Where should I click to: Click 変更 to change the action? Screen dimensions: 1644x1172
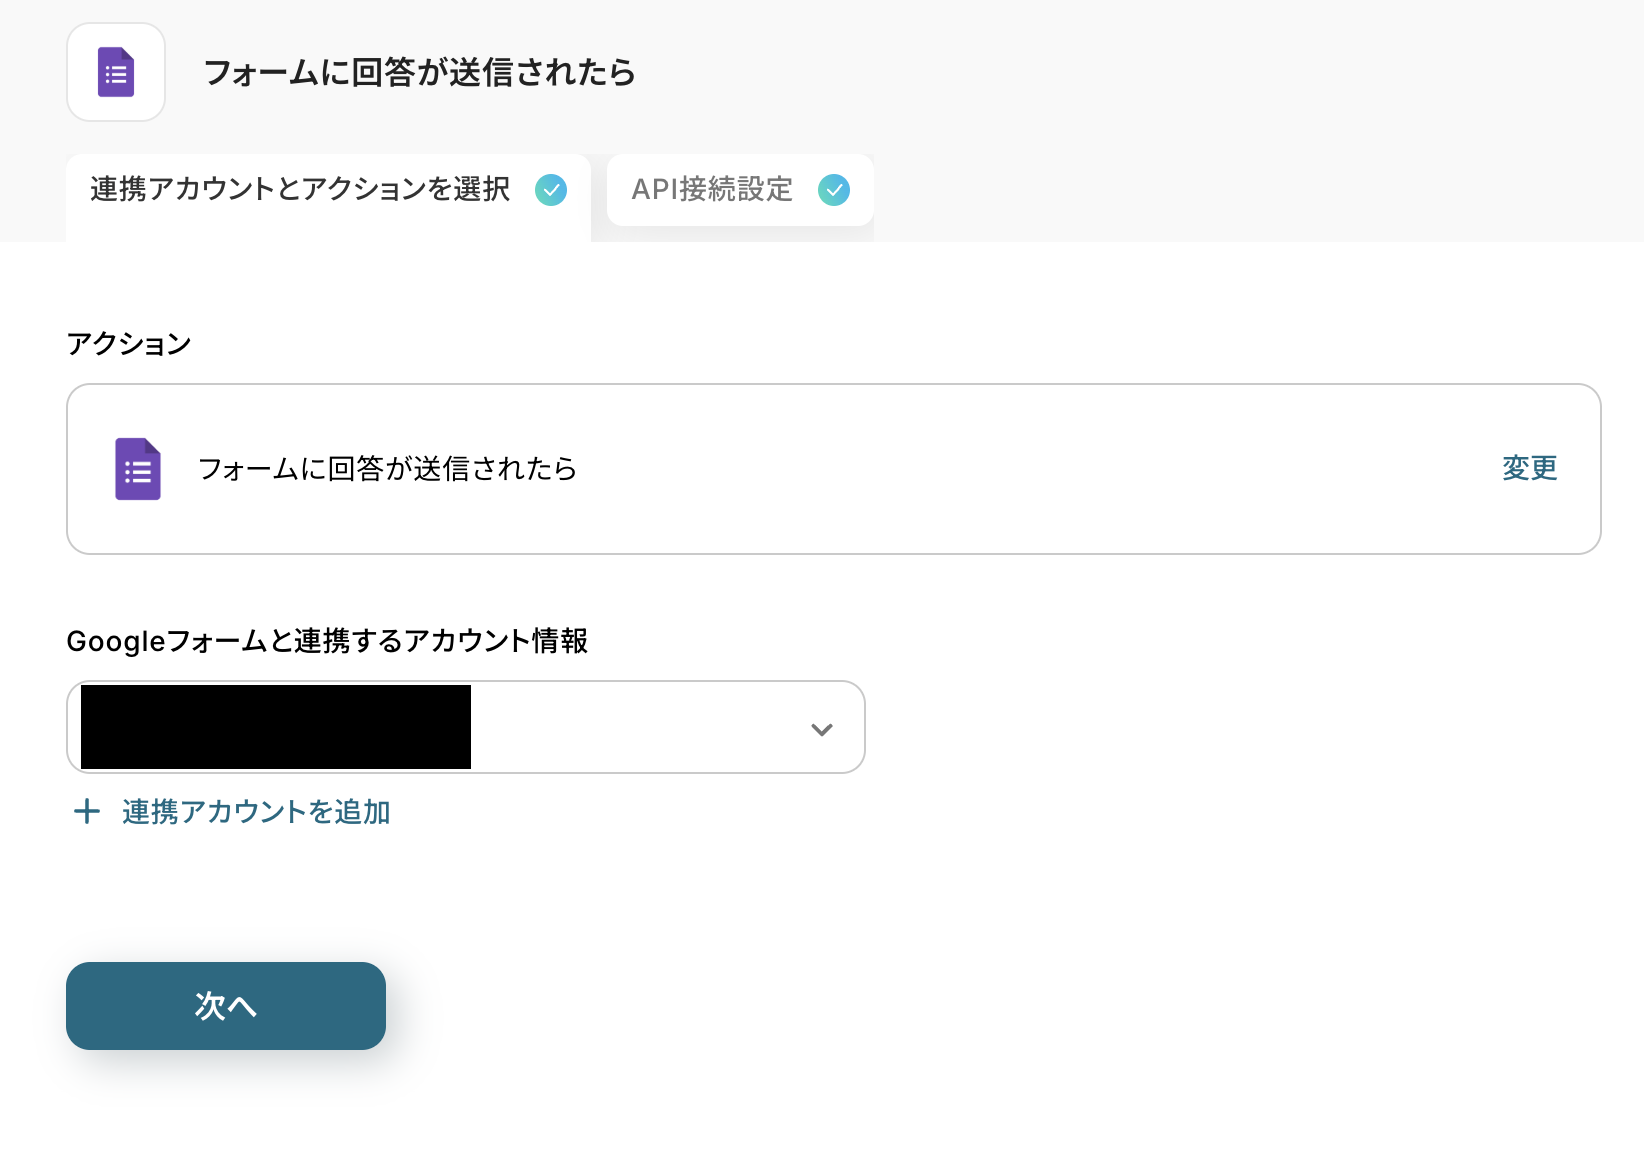(x=1529, y=468)
